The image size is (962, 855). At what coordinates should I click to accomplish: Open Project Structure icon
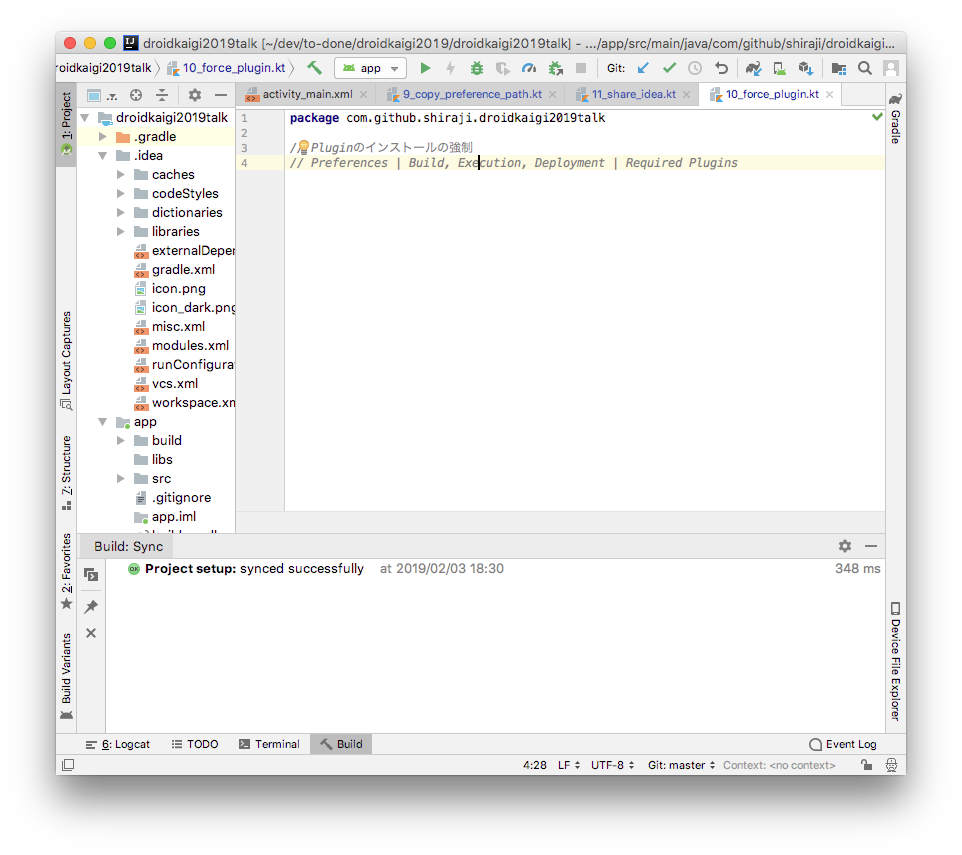tap(838, 68)
